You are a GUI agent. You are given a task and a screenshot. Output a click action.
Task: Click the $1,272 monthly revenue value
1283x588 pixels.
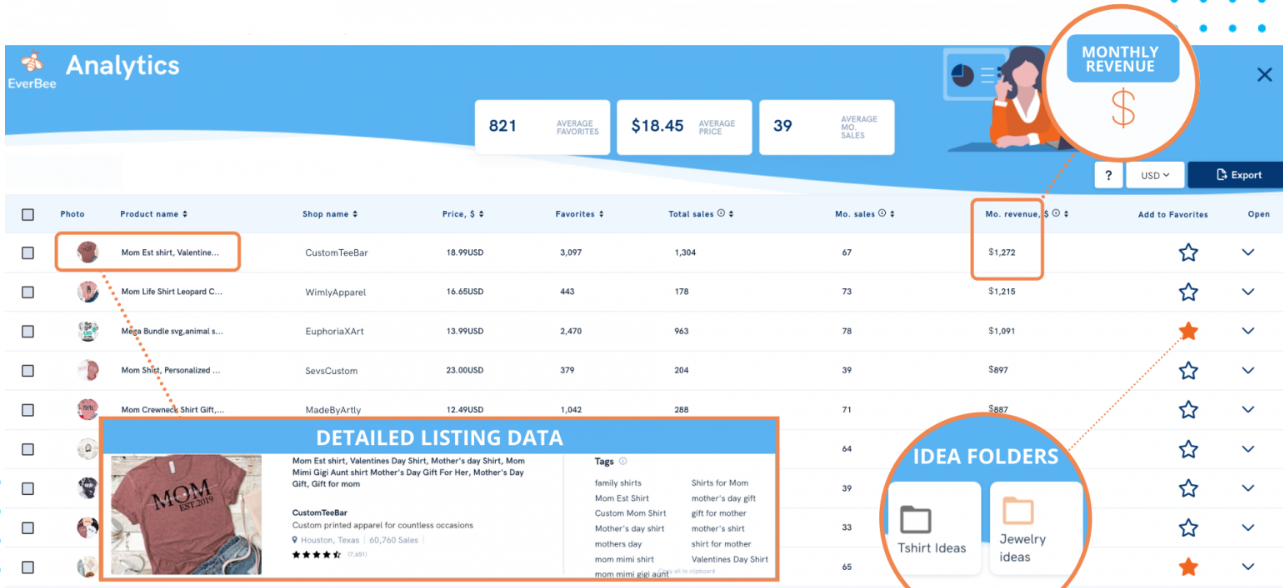[x=1002, y=252]
